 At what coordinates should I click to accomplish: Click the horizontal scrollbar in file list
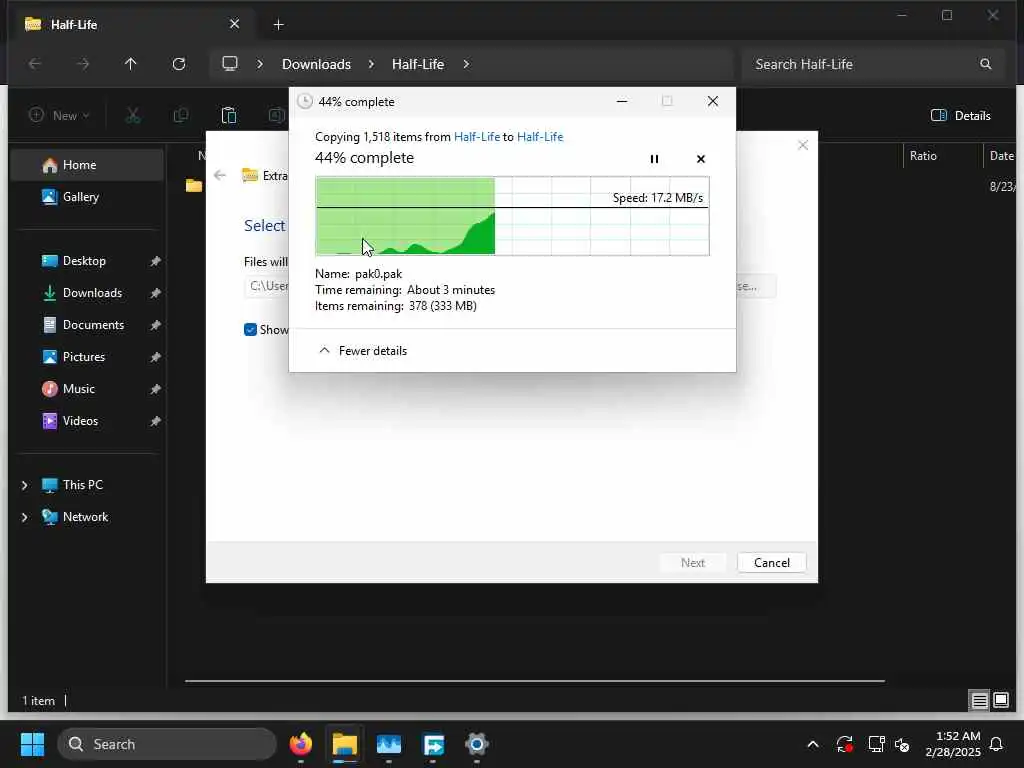(534, 681)
